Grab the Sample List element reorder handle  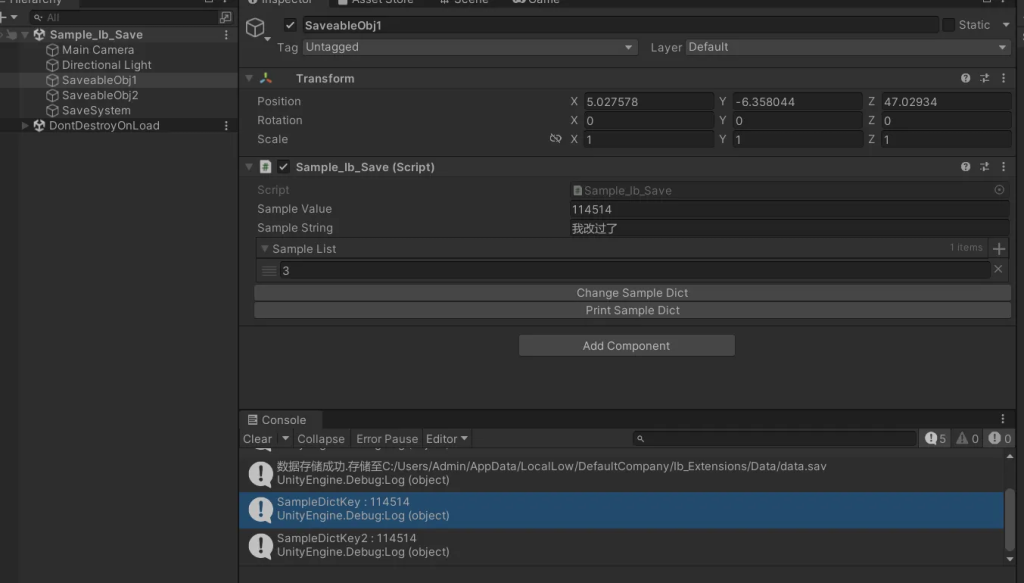pos(268,270)
